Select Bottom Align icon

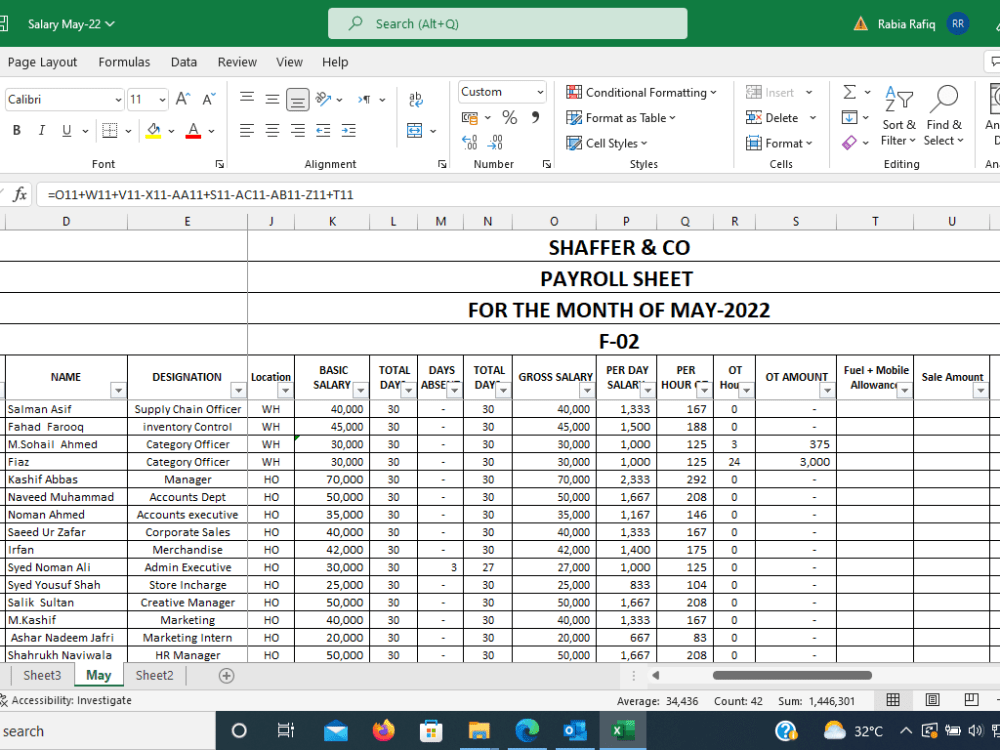[x=298, y=99]
